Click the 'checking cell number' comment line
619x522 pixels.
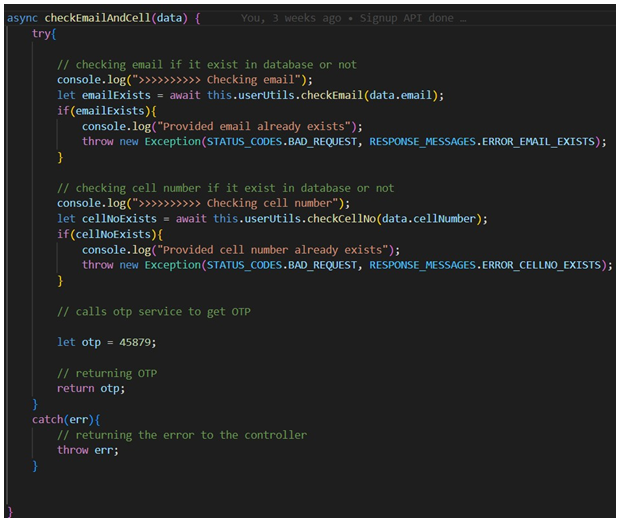pos(225,188)
